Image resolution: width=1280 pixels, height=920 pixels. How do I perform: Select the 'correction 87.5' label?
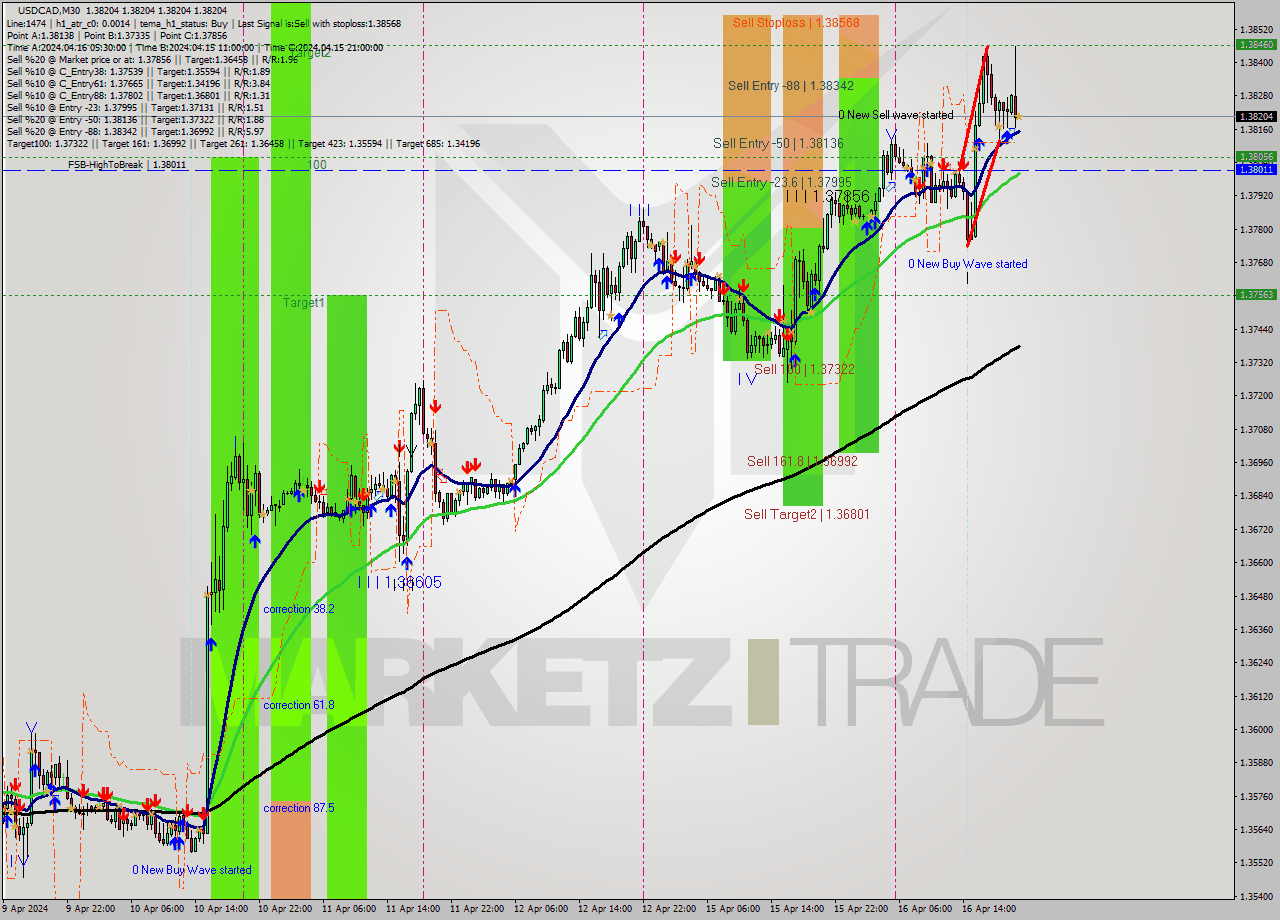coord(299,808)
